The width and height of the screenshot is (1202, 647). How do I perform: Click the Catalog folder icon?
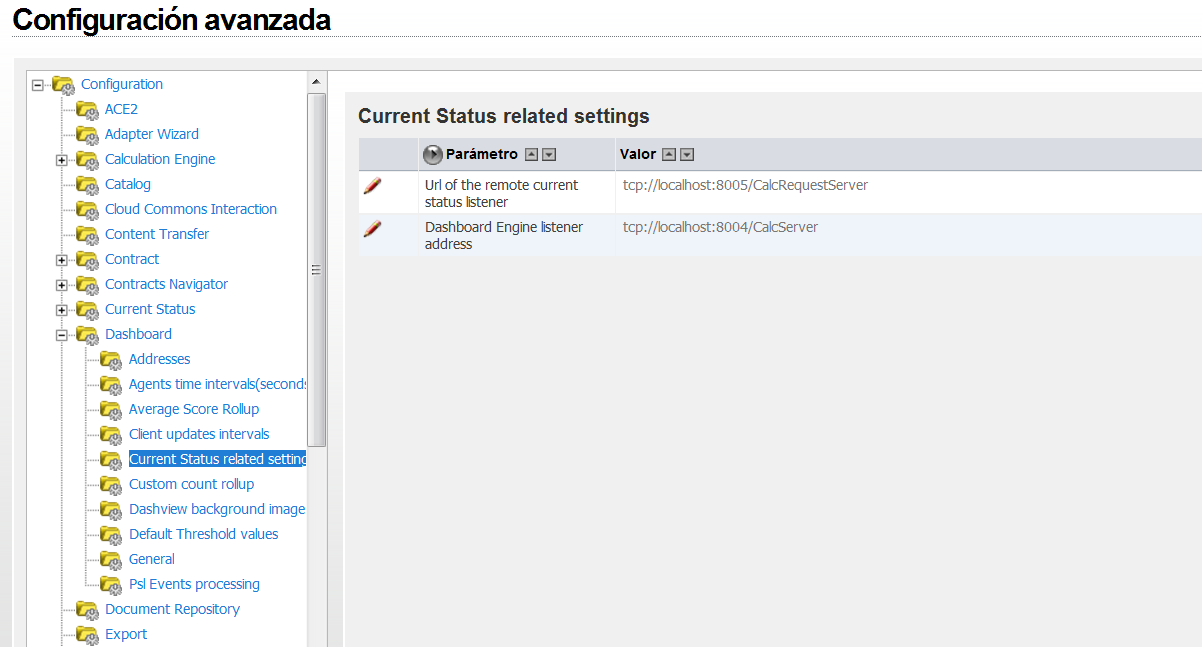tap(87, 185)
